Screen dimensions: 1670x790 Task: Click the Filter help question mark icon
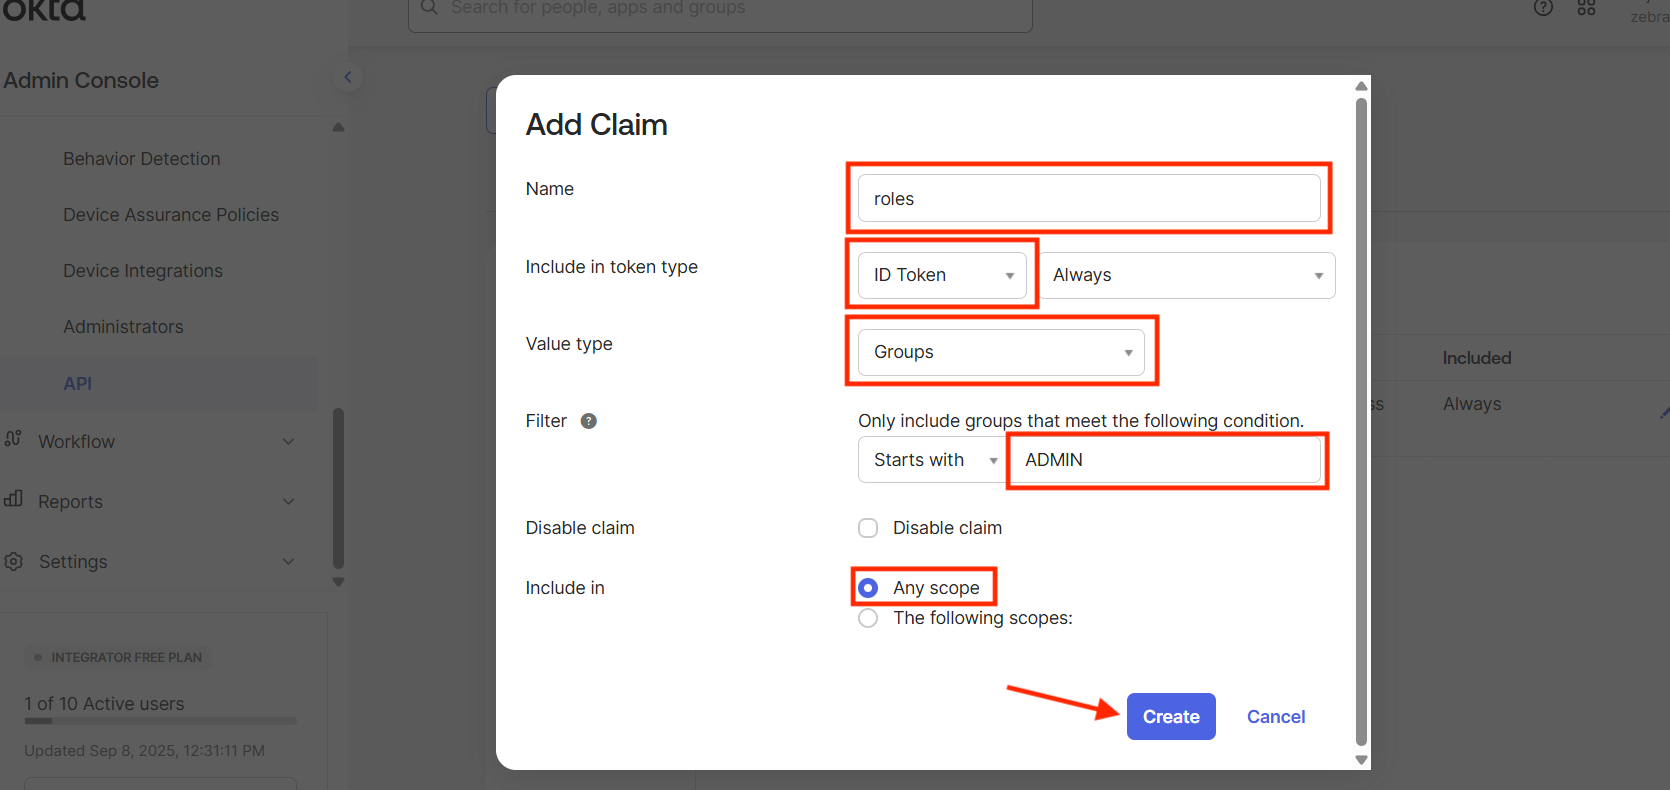(589, 421)
